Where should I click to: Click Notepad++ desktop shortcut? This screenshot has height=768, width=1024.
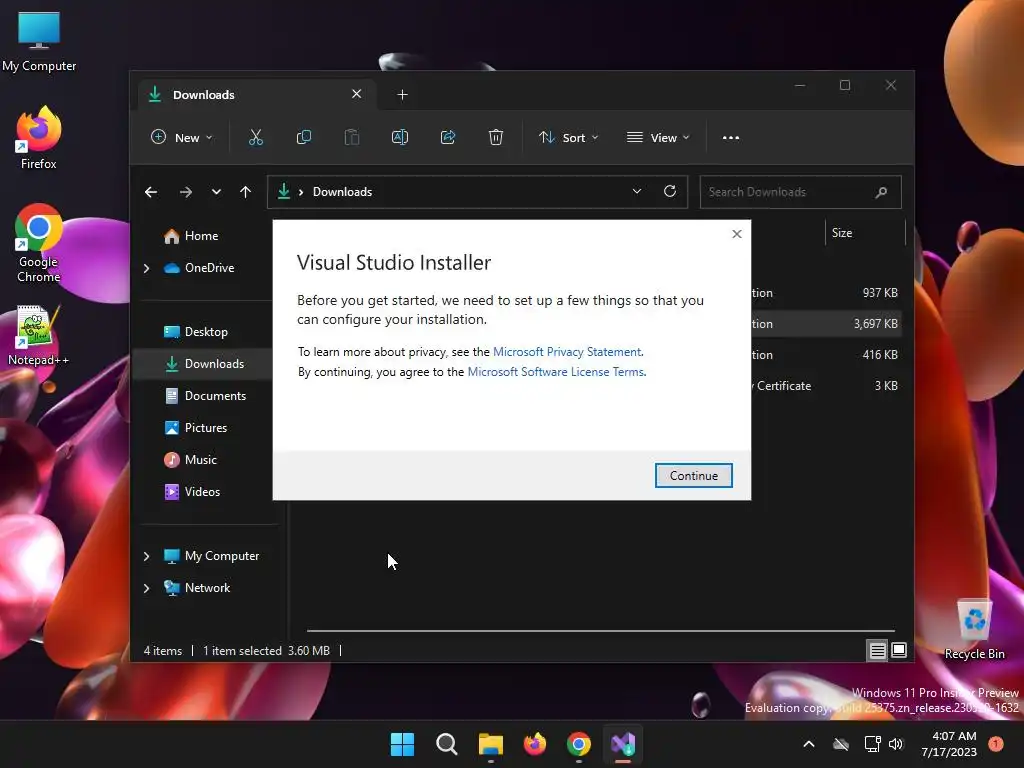[39, 335]
